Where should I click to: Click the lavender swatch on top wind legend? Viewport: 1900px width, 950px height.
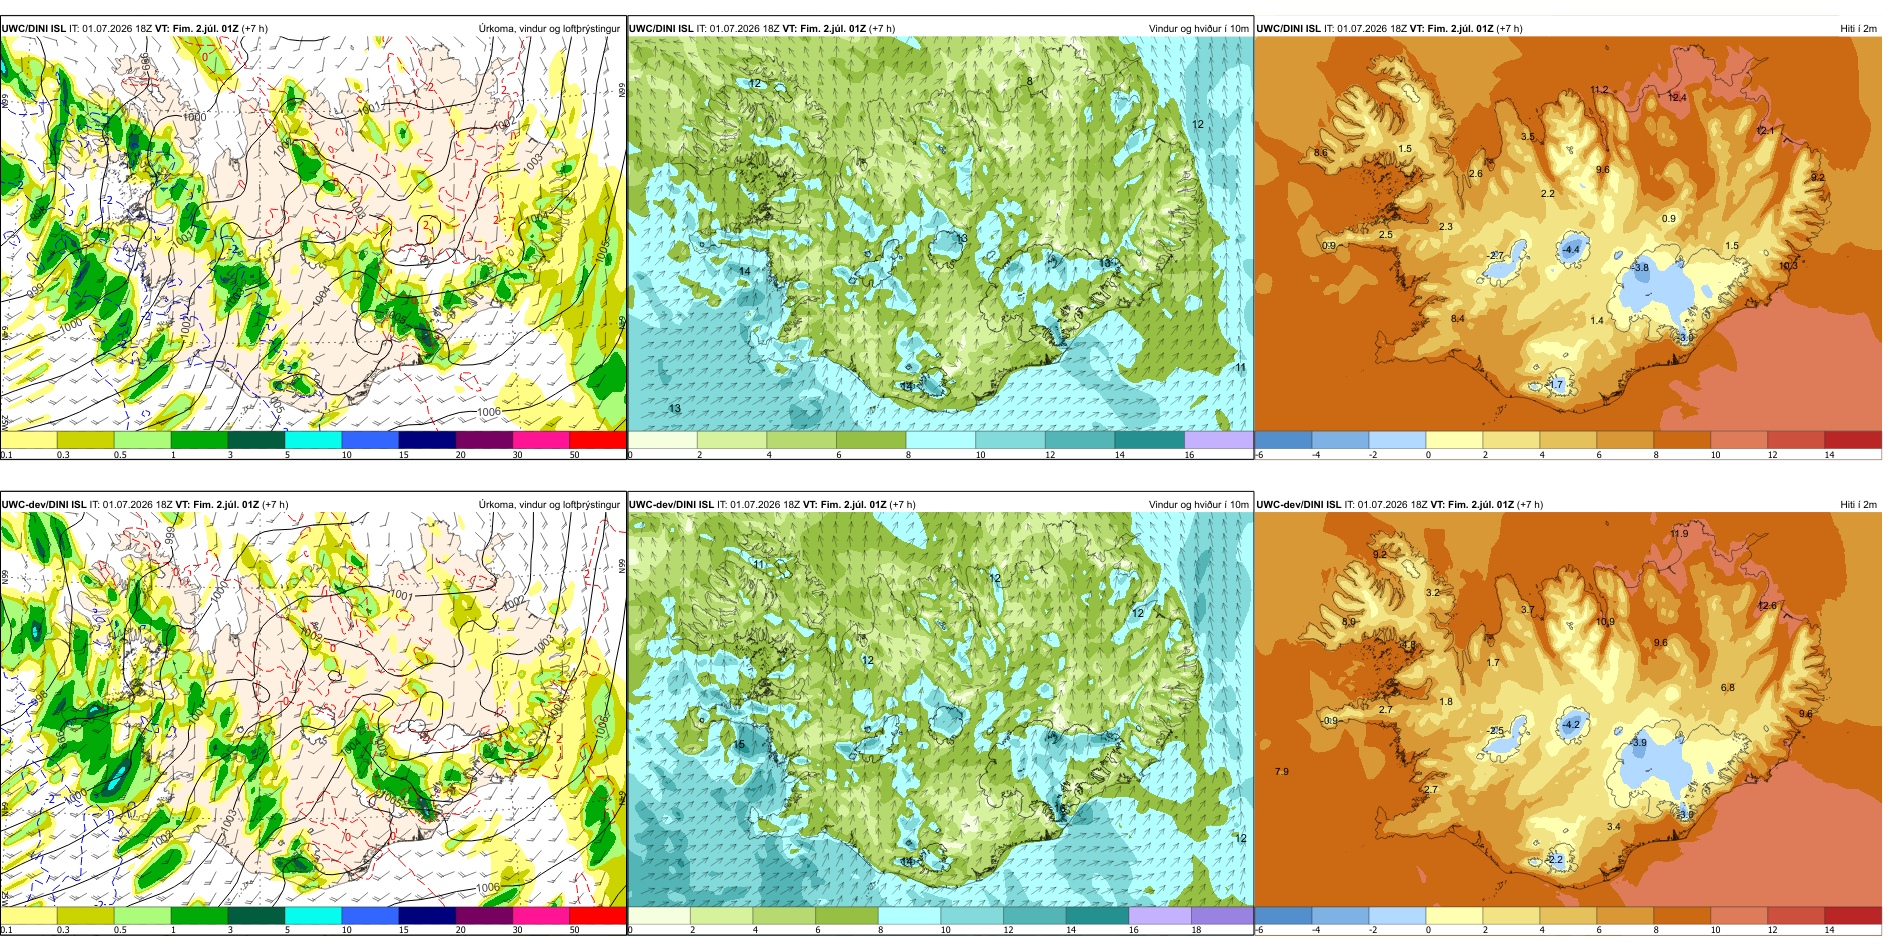coord(1218,440)
